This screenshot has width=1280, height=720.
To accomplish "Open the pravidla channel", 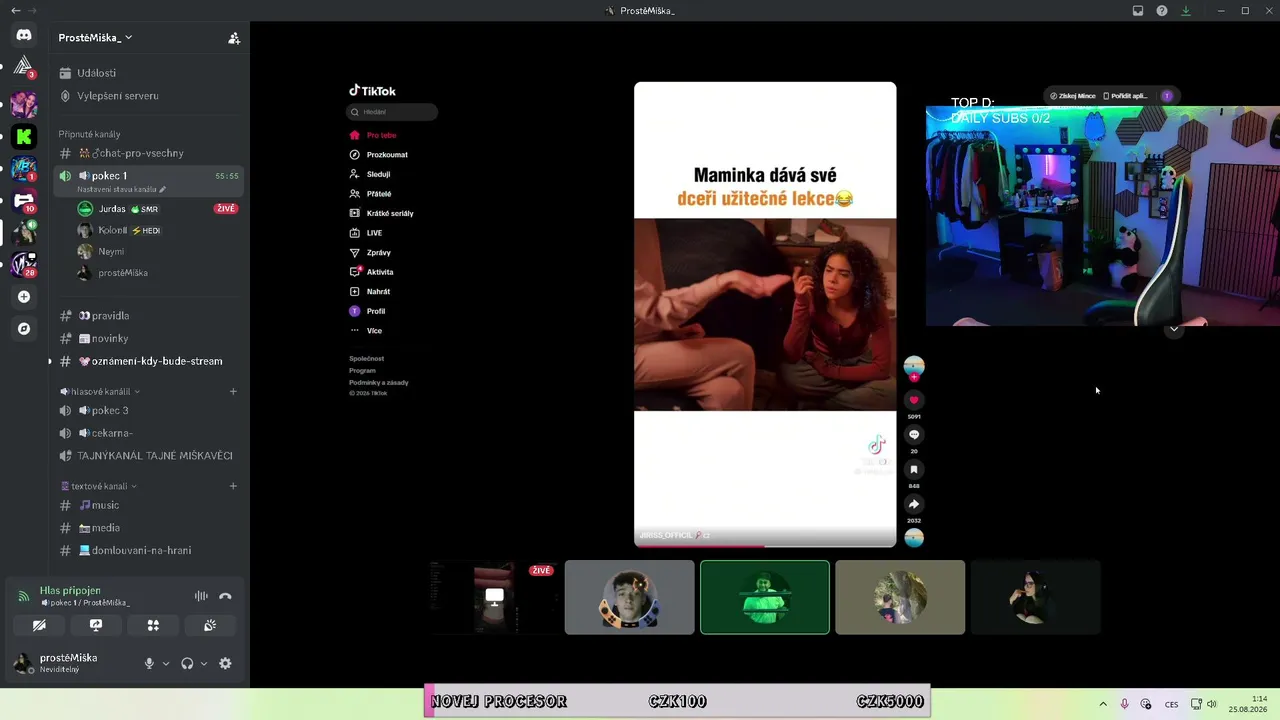I will pyautogui.click(x=150, y=316).
